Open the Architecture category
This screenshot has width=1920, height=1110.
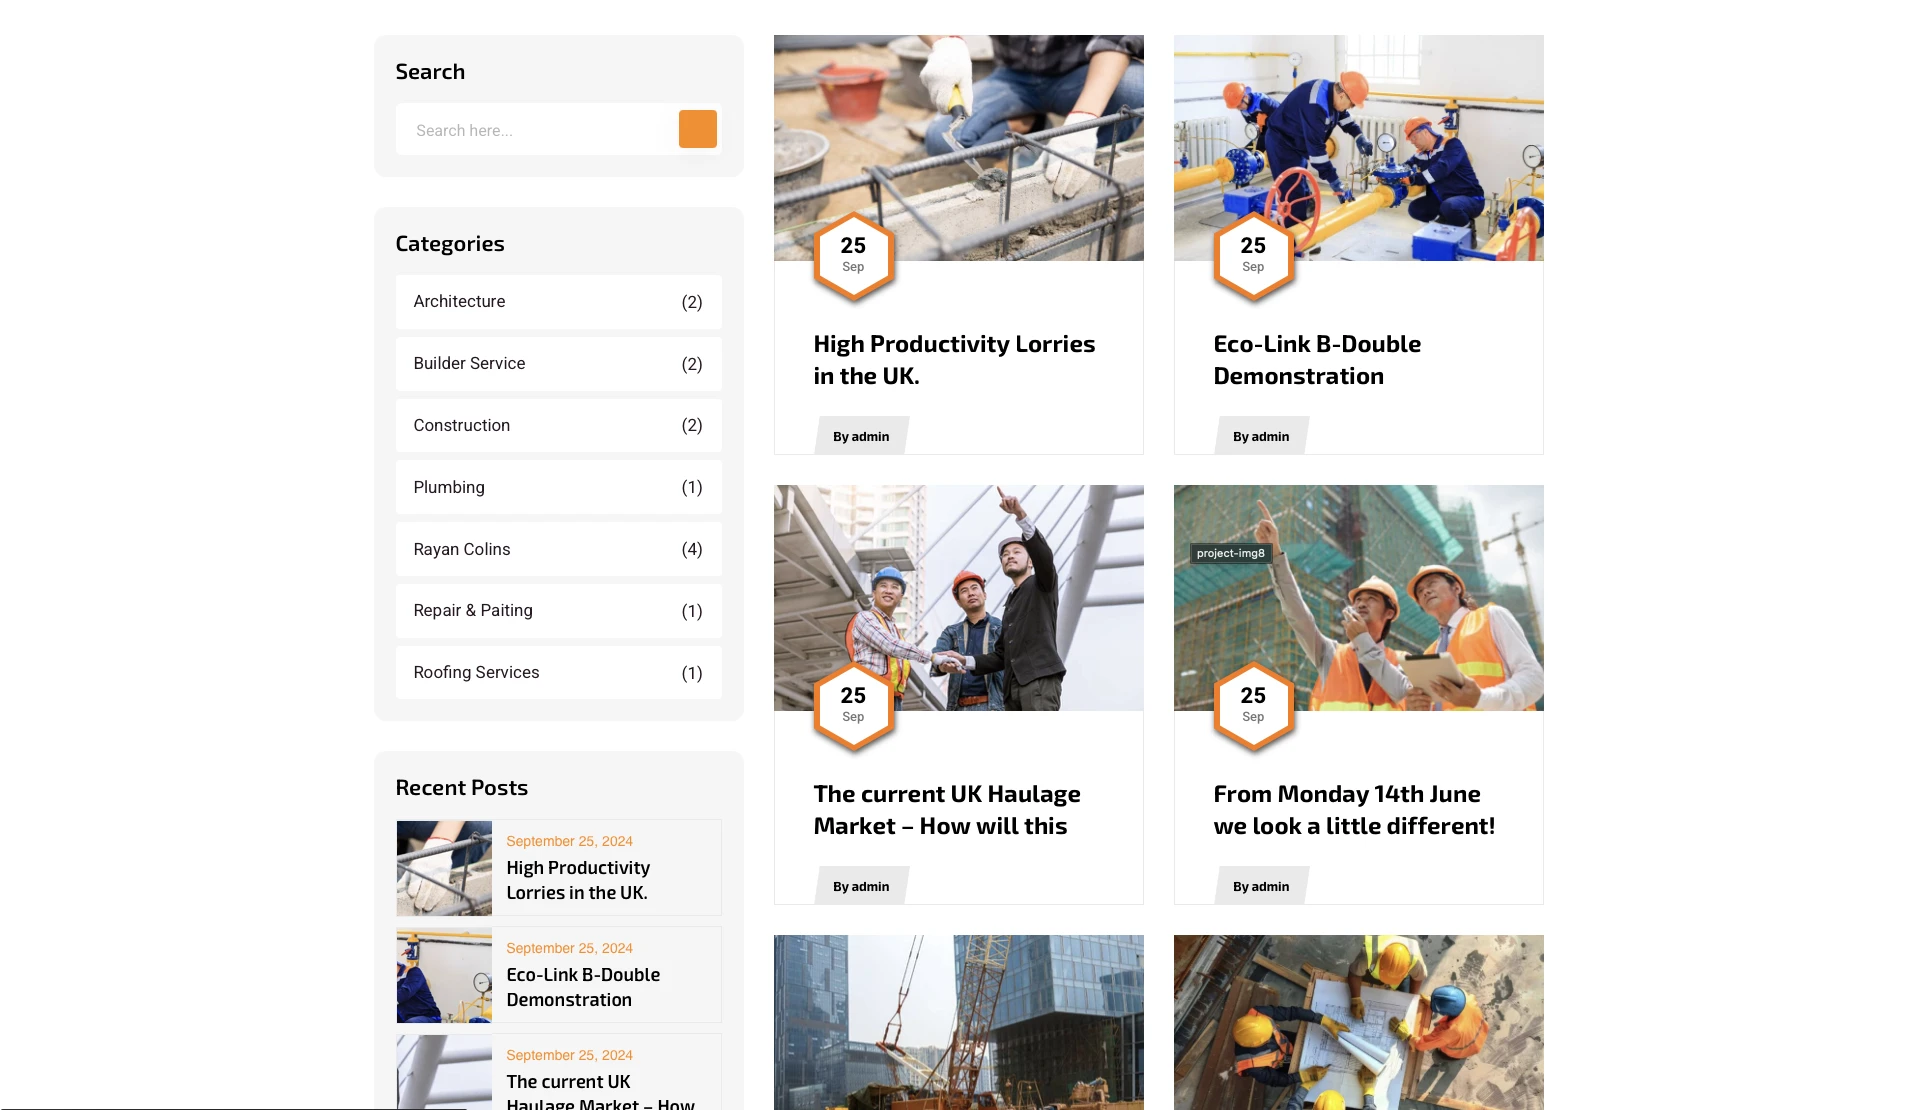(x=459, y=302)
